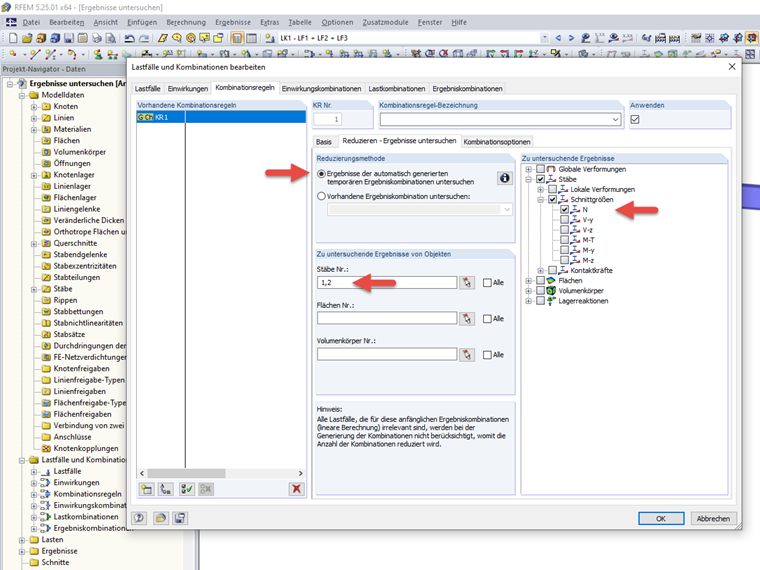This screenshot has width=760, height=570.
Task: Close the Lastfälle und Kombinationen dialog
Action: pos(732,67)
